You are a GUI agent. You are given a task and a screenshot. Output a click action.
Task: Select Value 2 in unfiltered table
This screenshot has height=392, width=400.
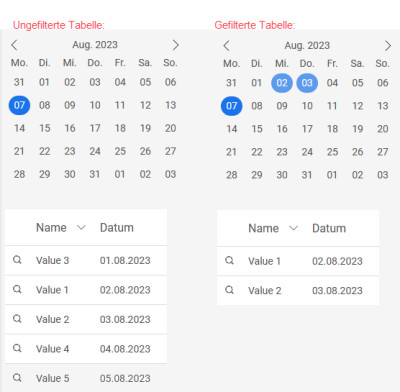(52, 319)
